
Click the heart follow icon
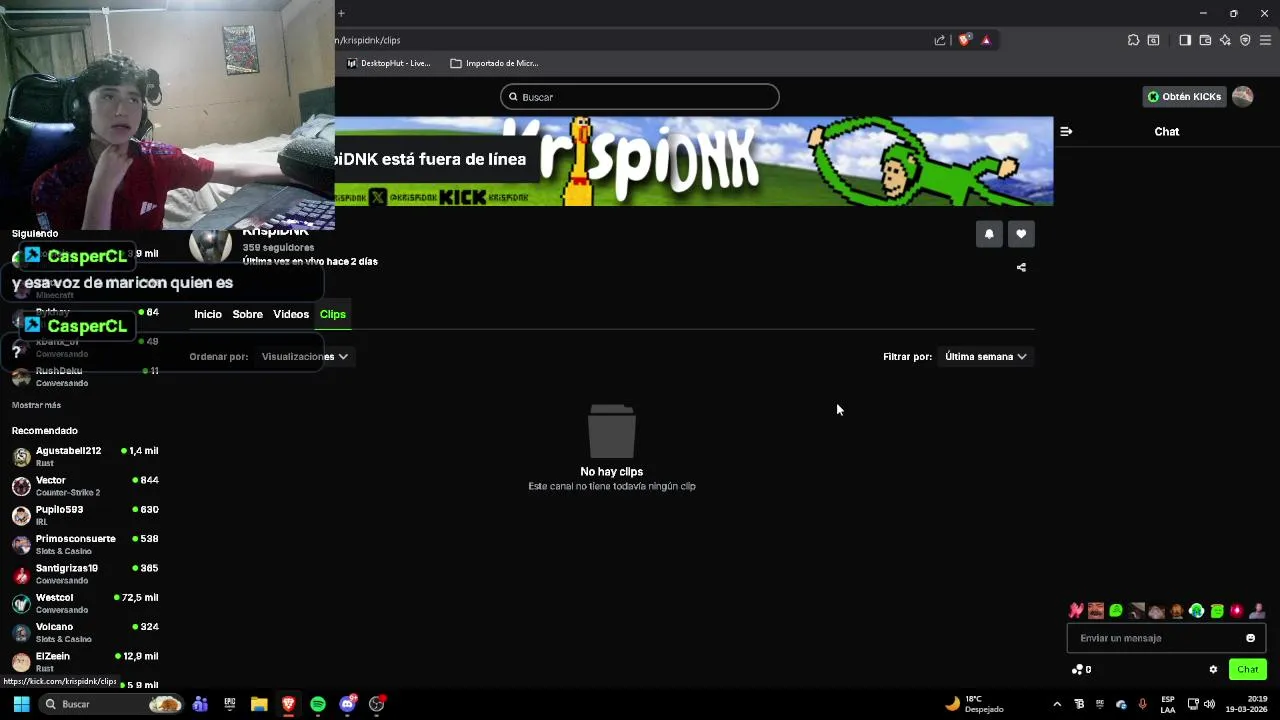tap(1021, 234)
